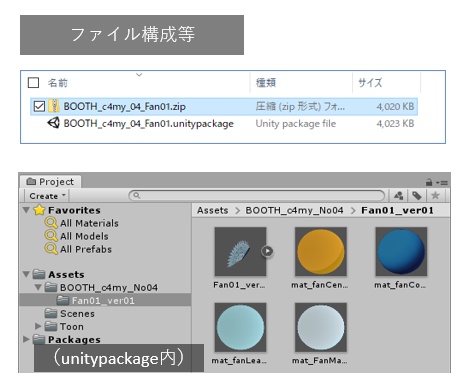Click the Assets folder icon

(x=39, y=274)
